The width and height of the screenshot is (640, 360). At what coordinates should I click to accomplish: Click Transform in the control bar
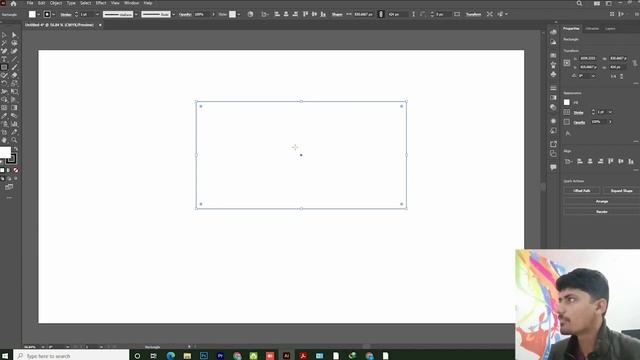(x=473, y=14)
